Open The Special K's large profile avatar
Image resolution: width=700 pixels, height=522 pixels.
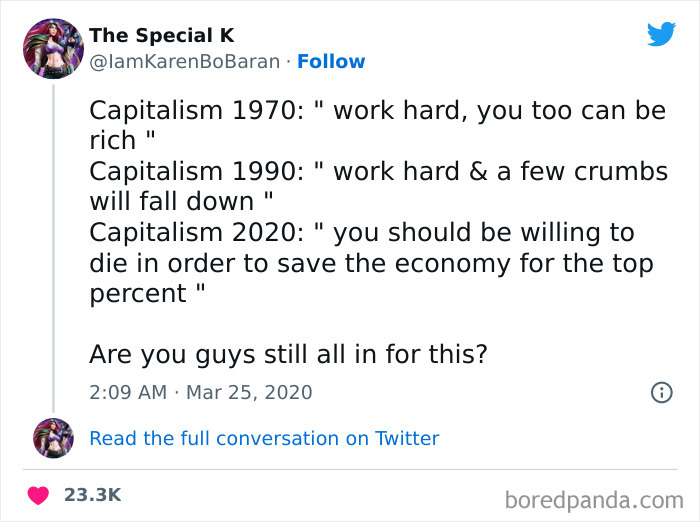(53, 49)
